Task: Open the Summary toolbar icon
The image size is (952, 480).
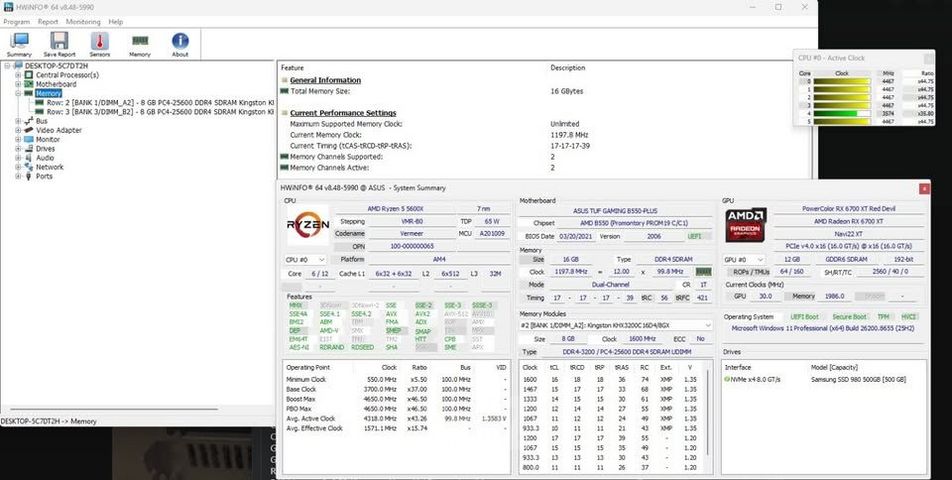Action: (19, 41)
